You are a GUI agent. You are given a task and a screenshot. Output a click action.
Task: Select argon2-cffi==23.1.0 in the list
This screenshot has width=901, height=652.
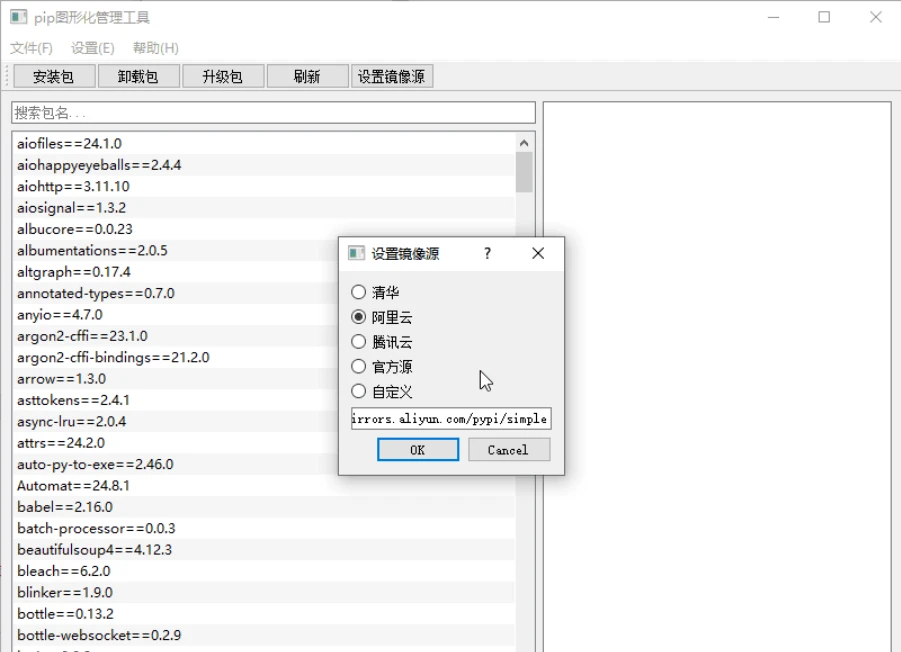pos(175,336)
